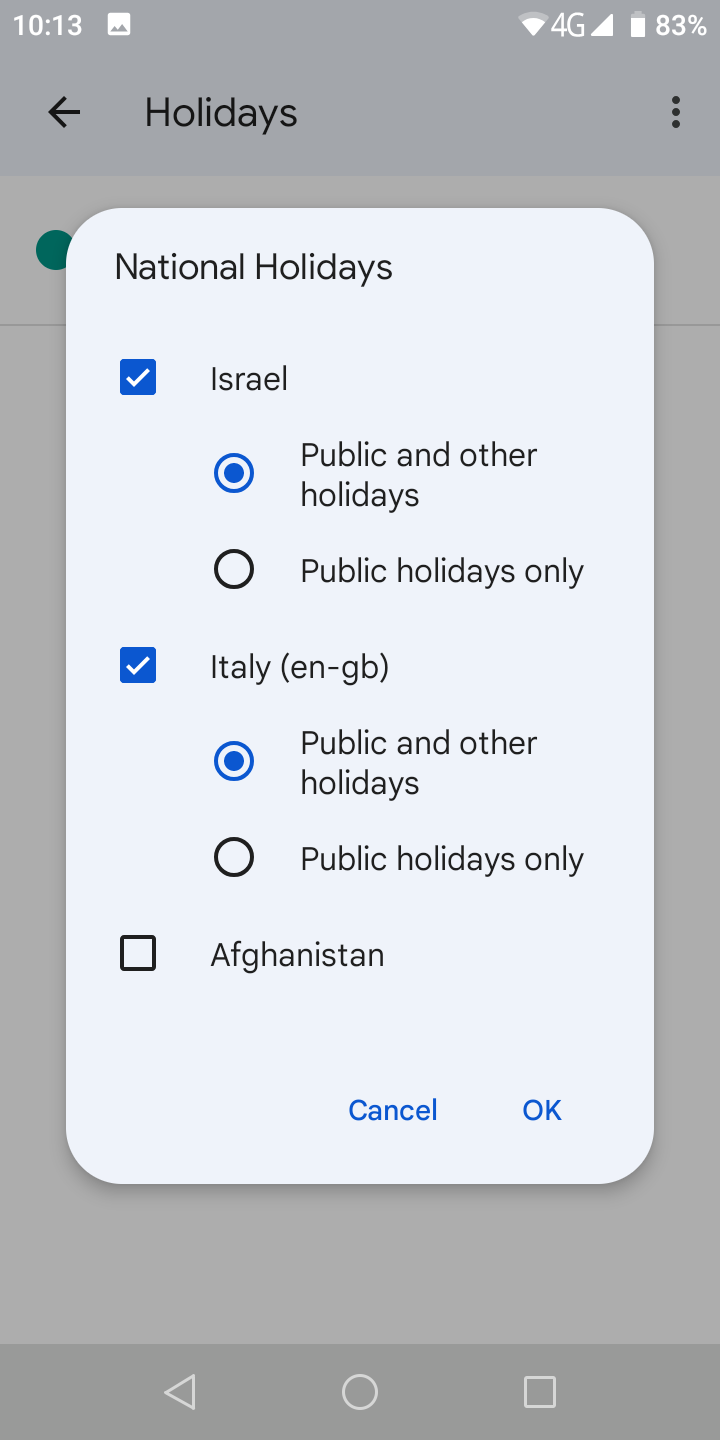Image resolution: width=720 pixels, height=1440 pixels.
Task: Uncheck the Israel holidays checkbox
Action: point(138,377)
